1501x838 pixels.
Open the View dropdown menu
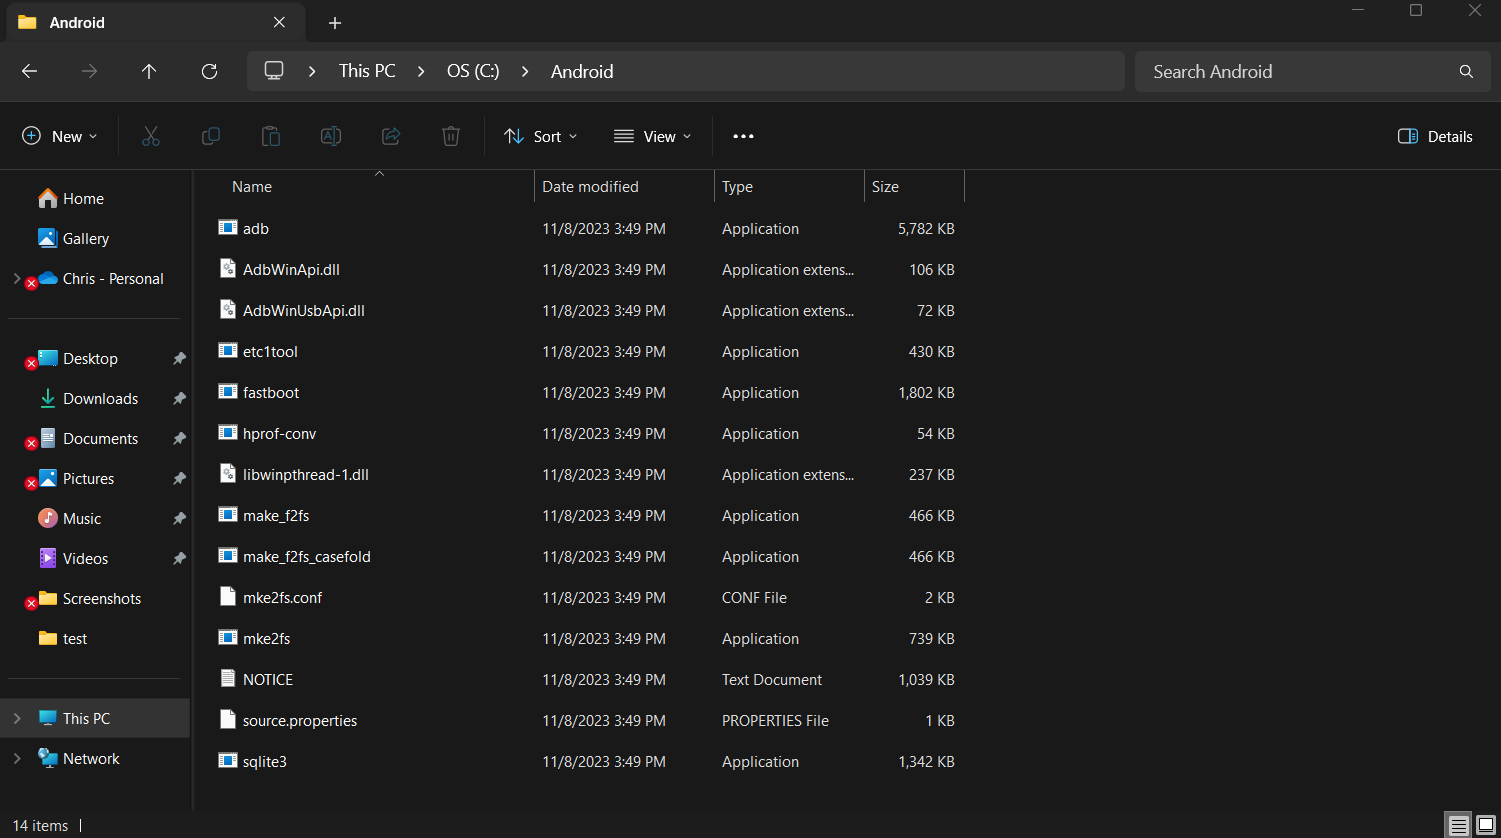click(652, 136)
